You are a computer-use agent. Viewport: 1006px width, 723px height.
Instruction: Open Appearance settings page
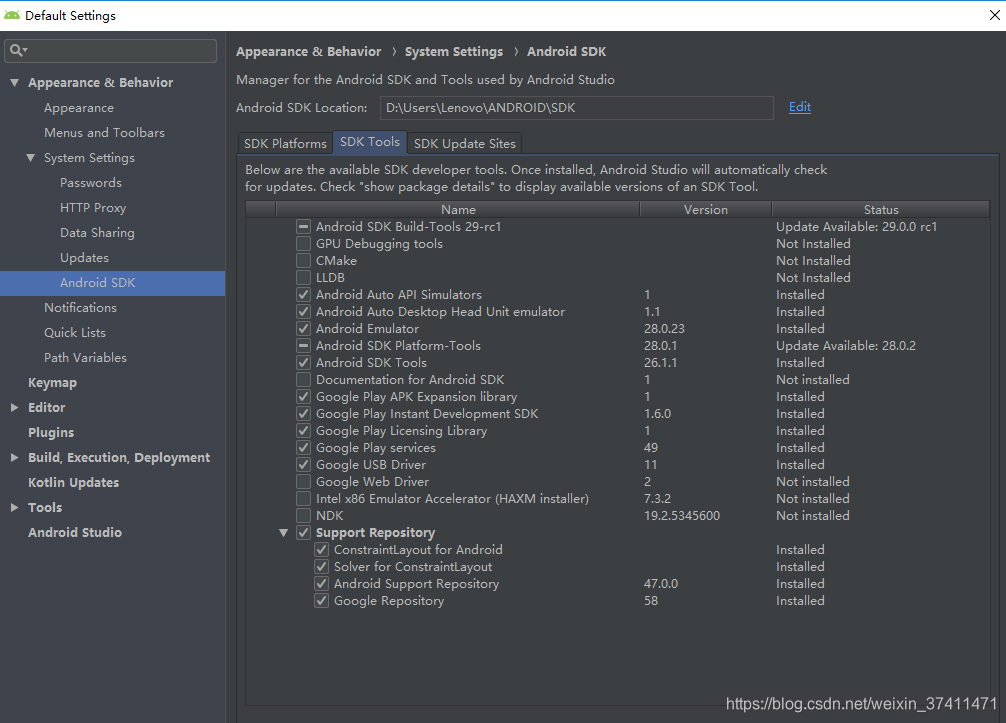[79, 108]
